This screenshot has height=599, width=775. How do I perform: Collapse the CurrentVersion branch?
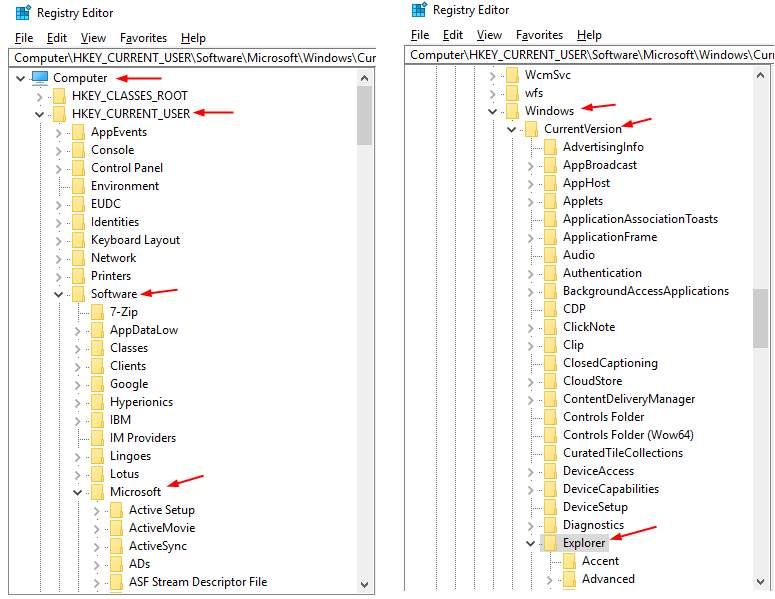point(511,129)
